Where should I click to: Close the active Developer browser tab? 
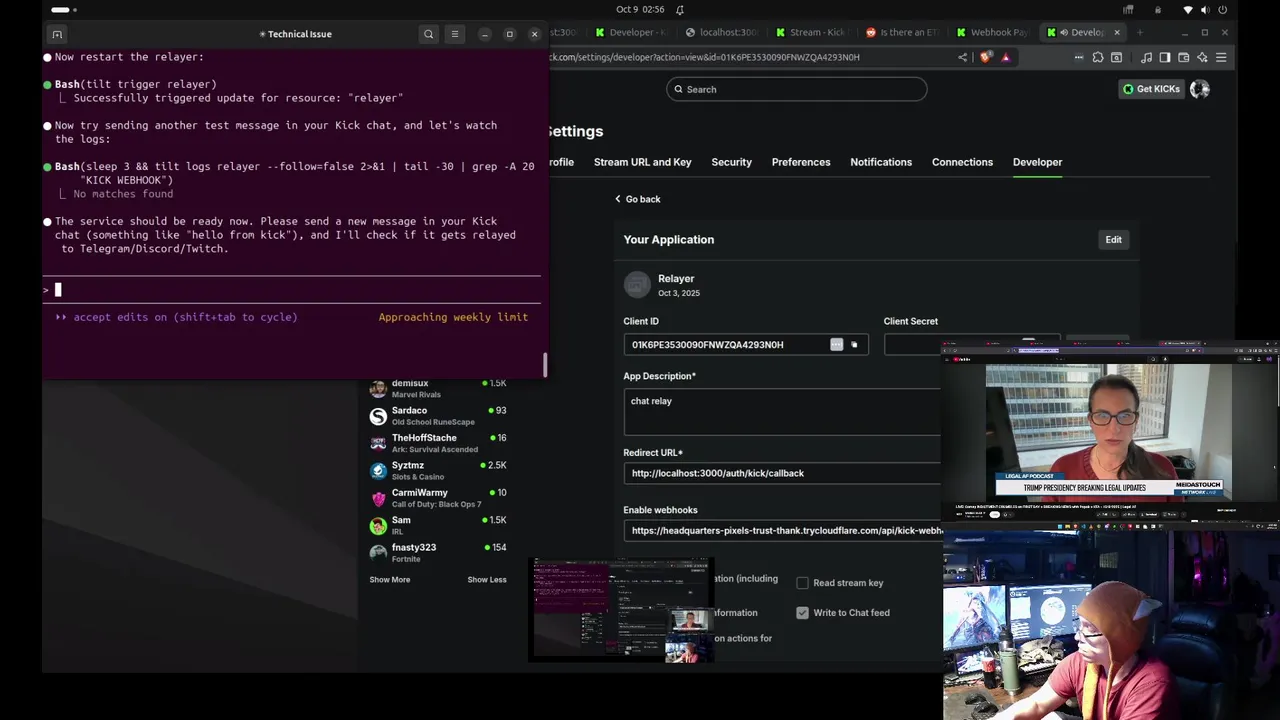1117,33
